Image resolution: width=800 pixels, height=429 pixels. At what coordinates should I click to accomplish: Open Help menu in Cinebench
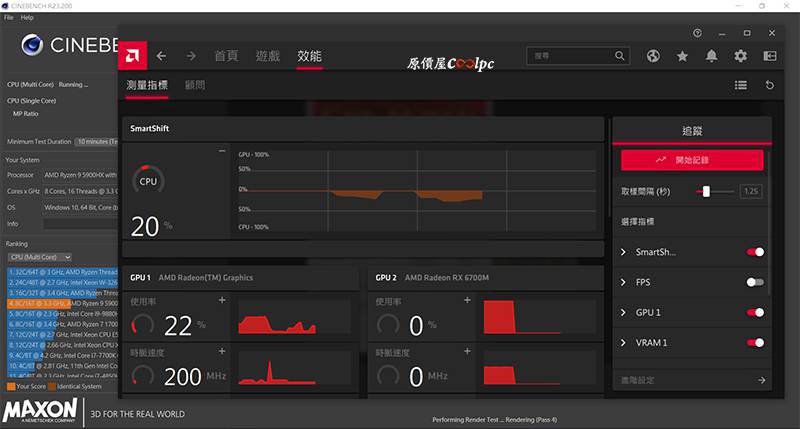click(27, 17)
